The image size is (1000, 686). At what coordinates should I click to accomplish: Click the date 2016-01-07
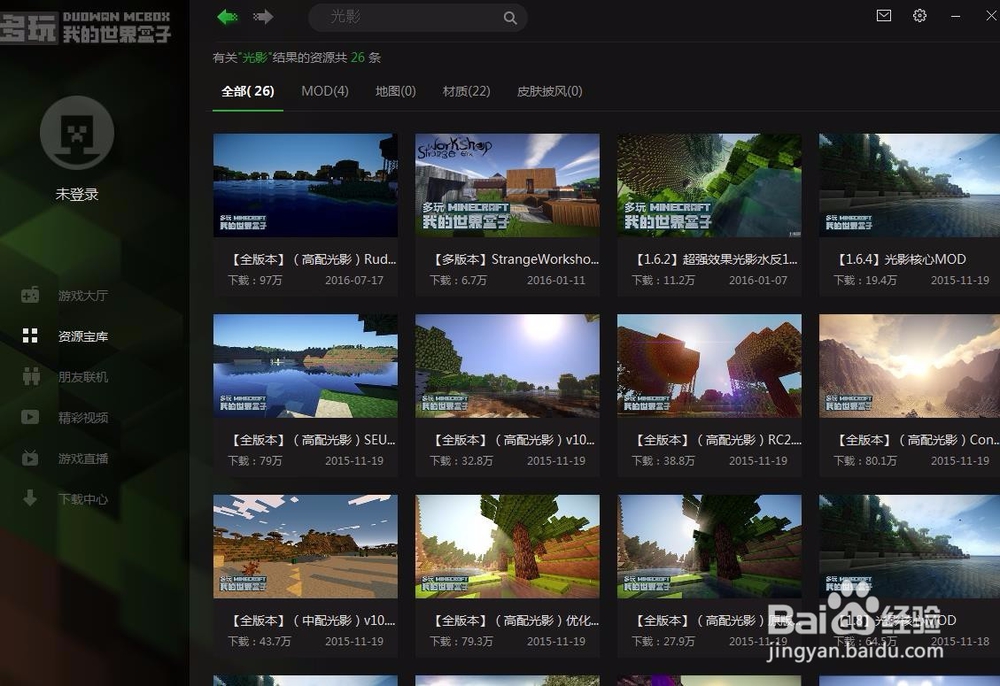758,280
